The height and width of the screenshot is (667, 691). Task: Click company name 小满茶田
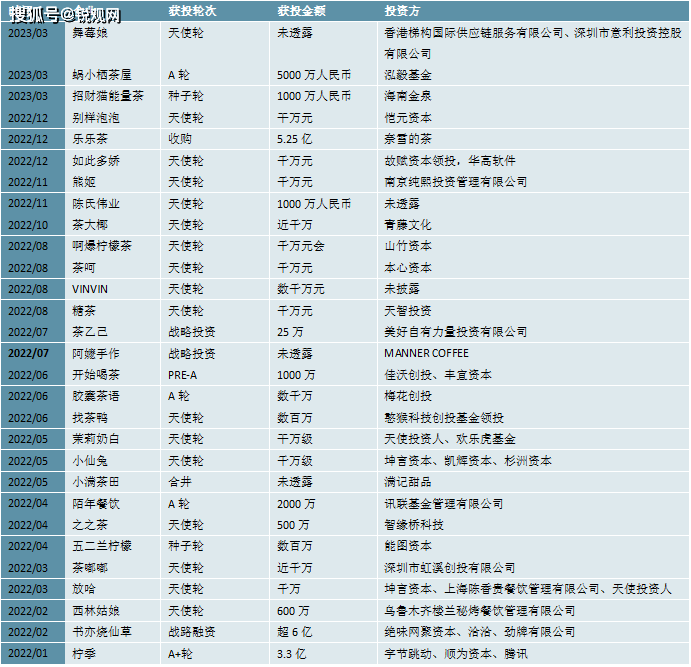click(96, 482)
